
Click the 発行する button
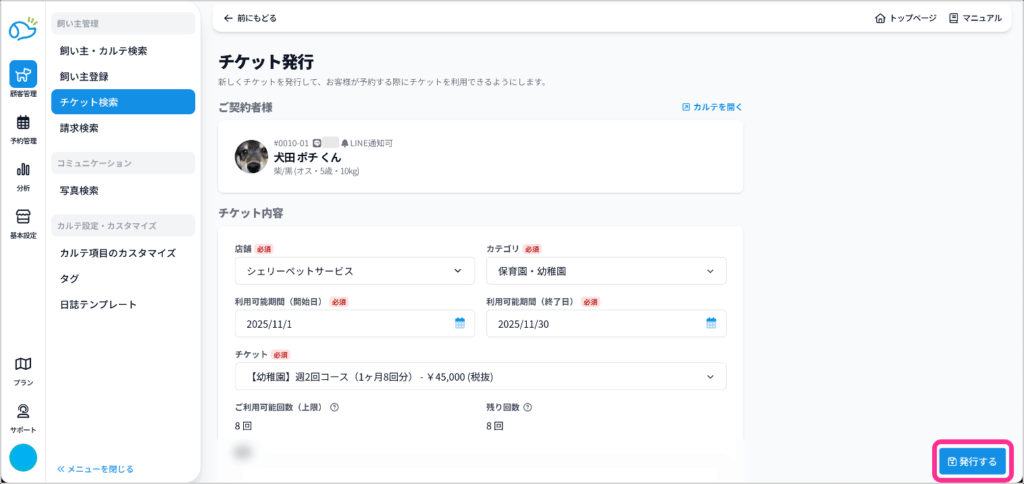pyautogui.click(x=972, y=461)
